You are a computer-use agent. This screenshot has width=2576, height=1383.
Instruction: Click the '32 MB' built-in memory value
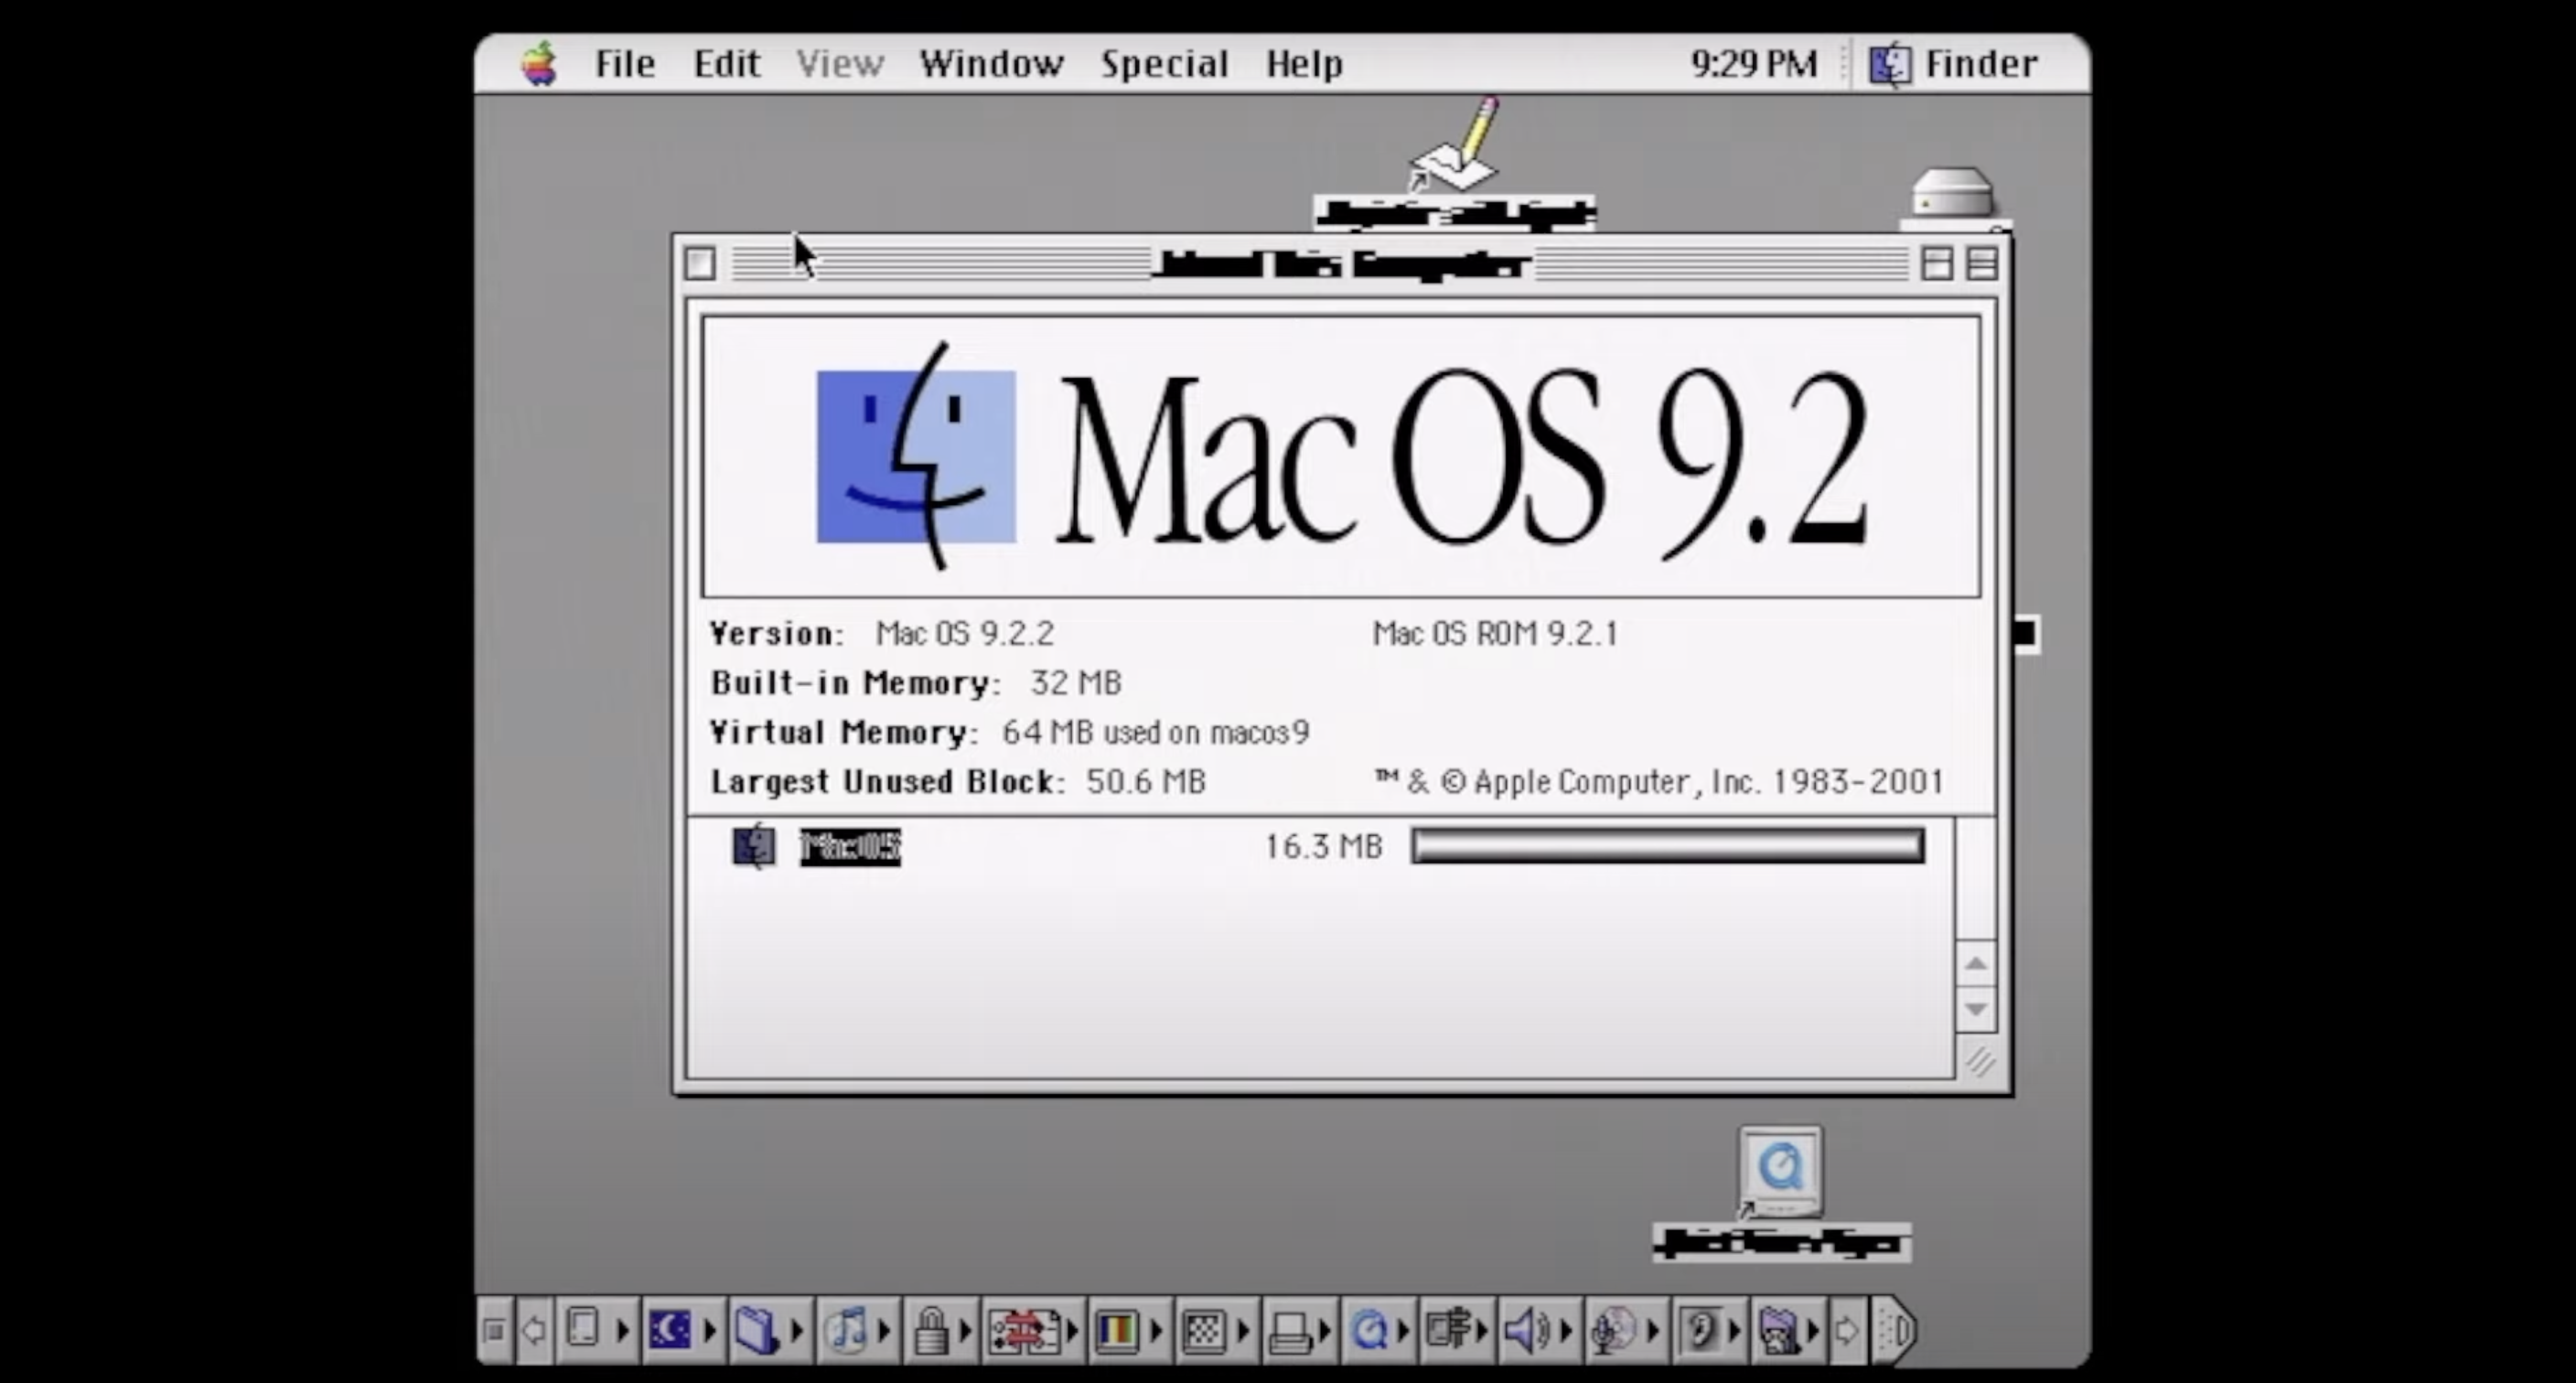[1076, 683]
